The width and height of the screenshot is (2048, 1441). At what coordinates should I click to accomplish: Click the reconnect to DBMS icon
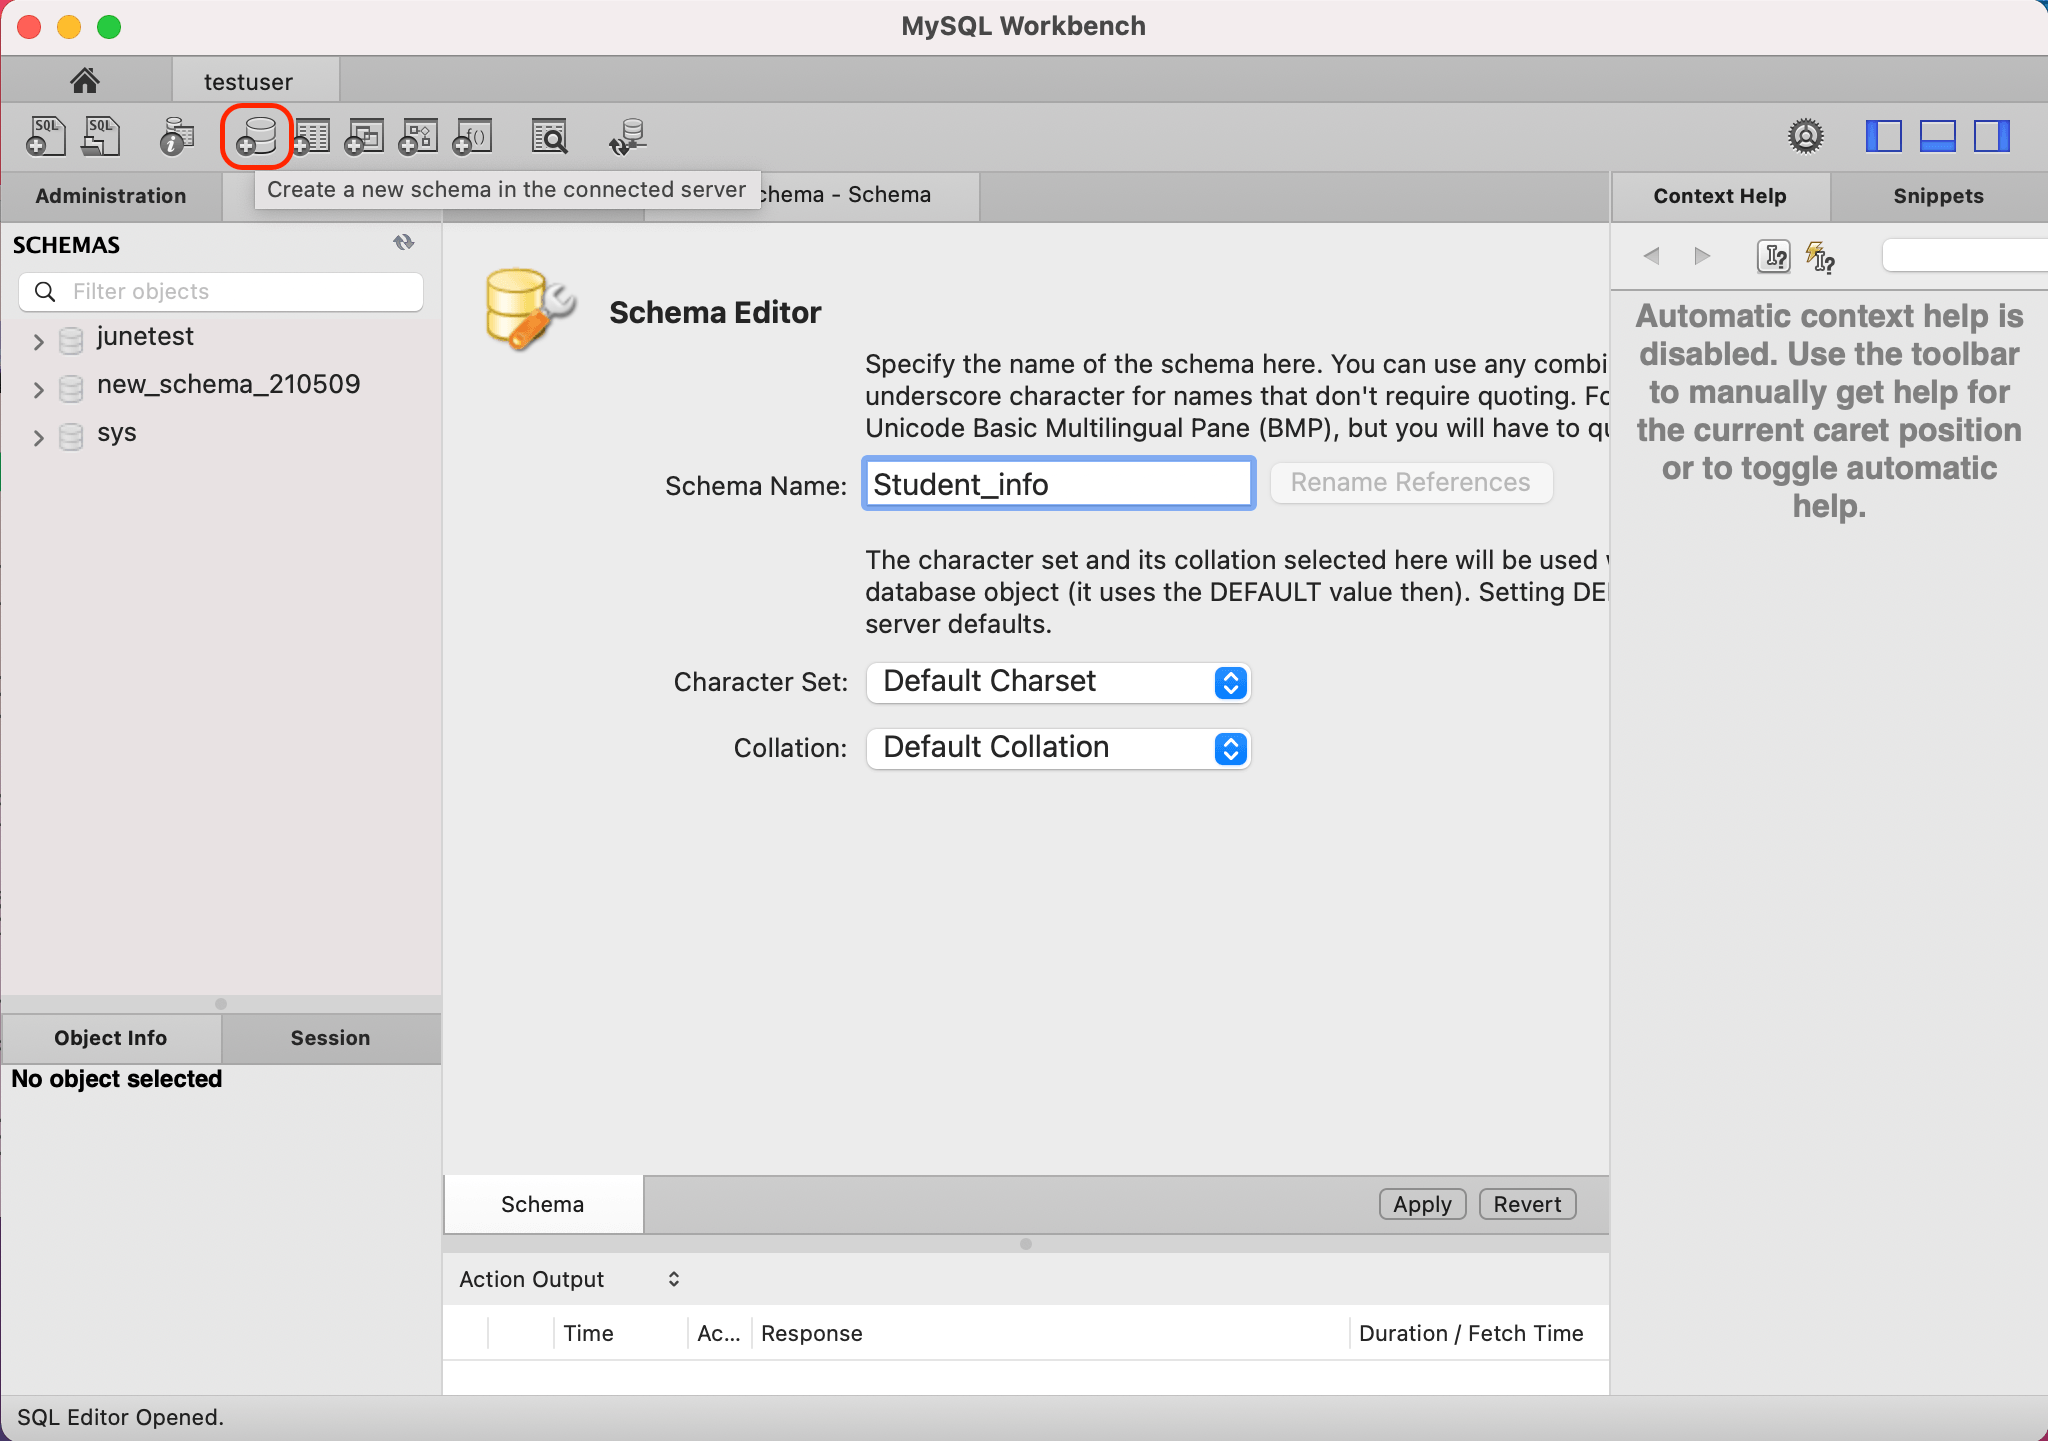tap(628, 137)
